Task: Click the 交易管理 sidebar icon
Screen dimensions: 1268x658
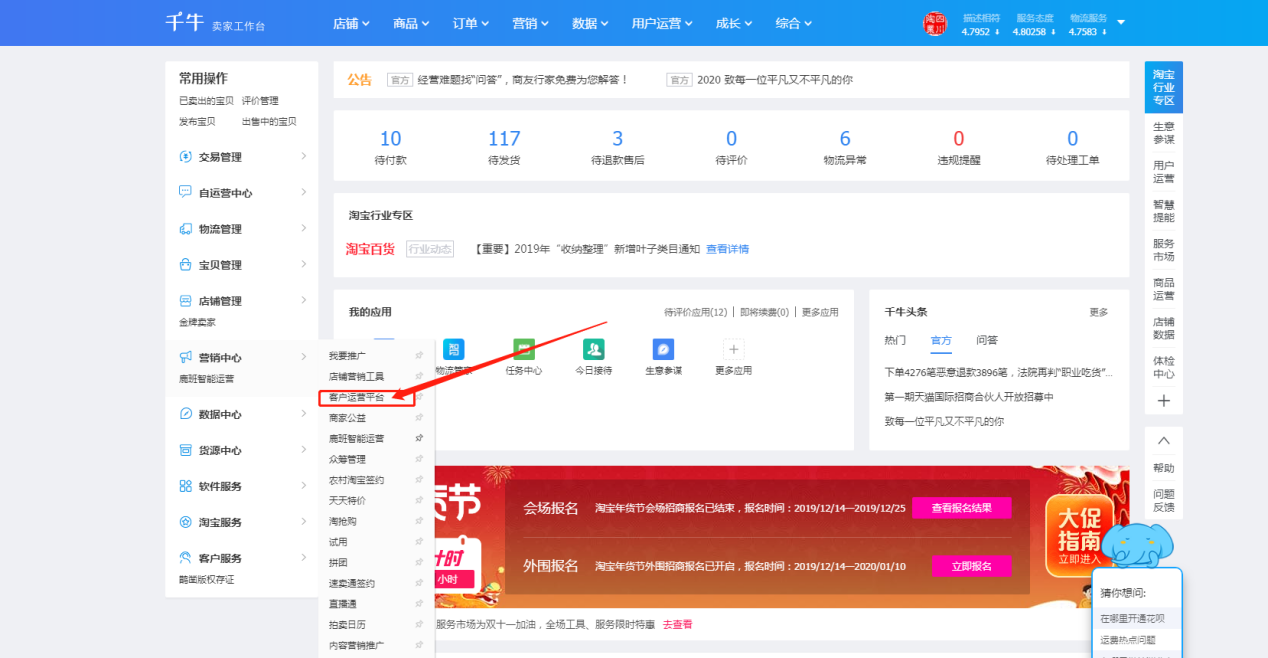Action: (185, 157)
